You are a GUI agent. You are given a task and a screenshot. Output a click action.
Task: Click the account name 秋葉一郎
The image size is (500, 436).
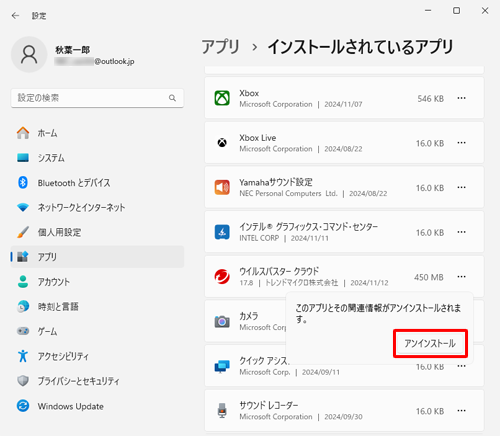tap(73, 50)
